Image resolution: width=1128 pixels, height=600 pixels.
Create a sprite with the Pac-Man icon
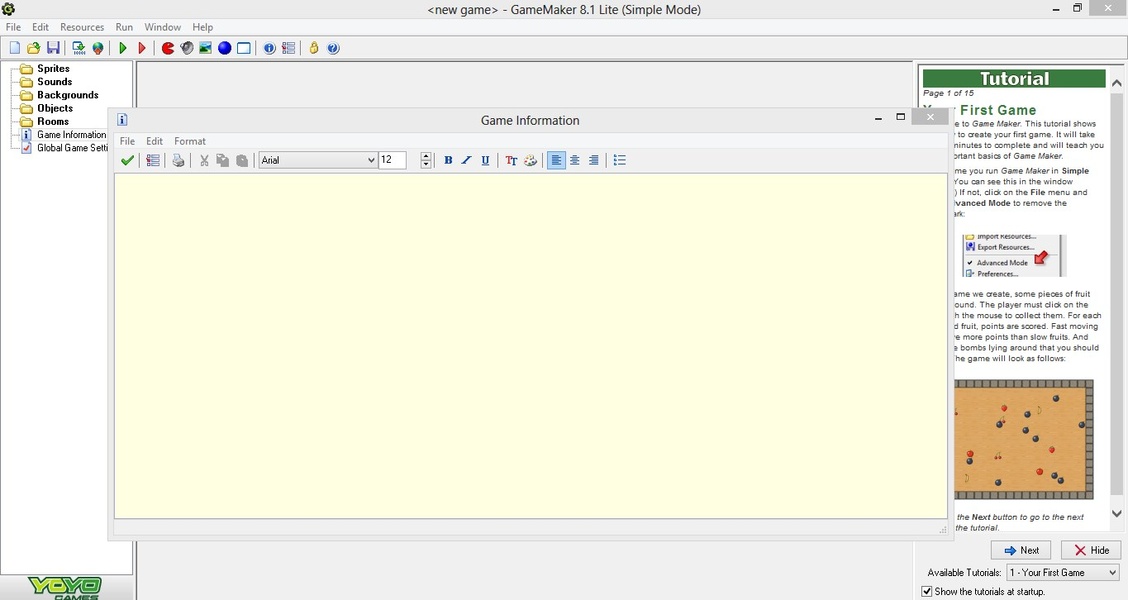tap(168, 48)
